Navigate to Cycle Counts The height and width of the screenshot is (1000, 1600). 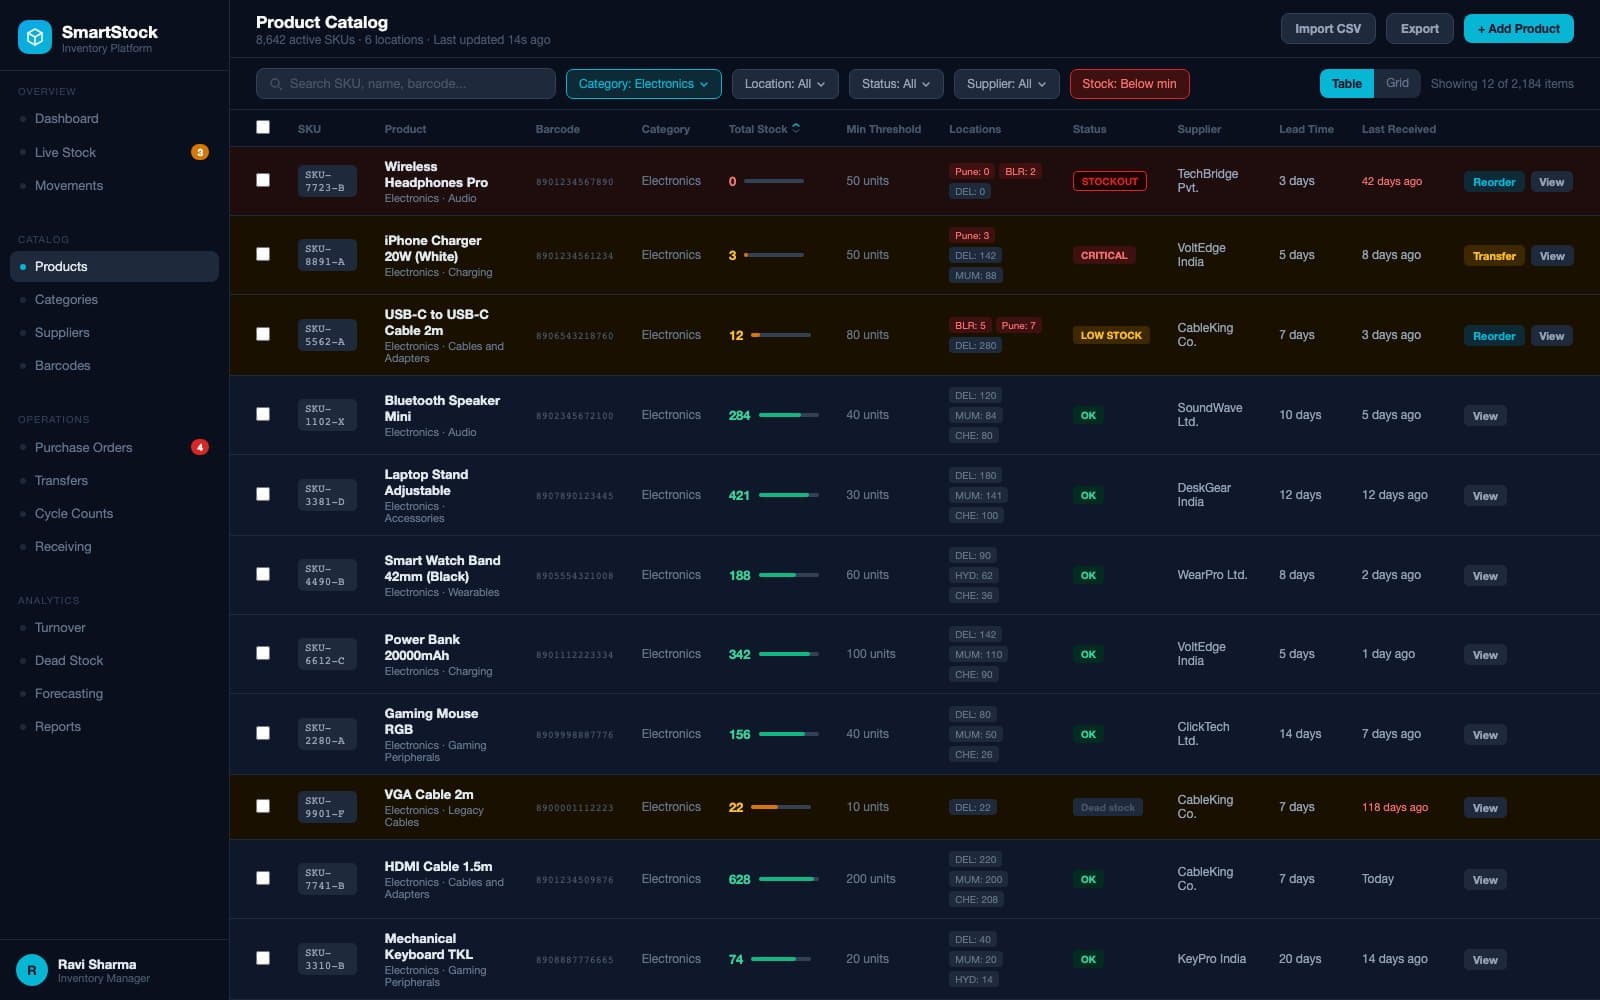[114, 513]
